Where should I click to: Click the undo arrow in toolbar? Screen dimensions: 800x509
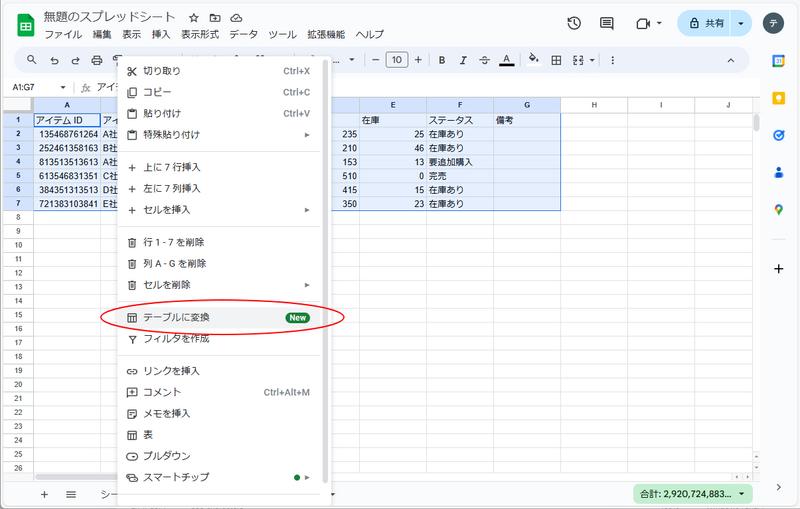click(54, 60)
